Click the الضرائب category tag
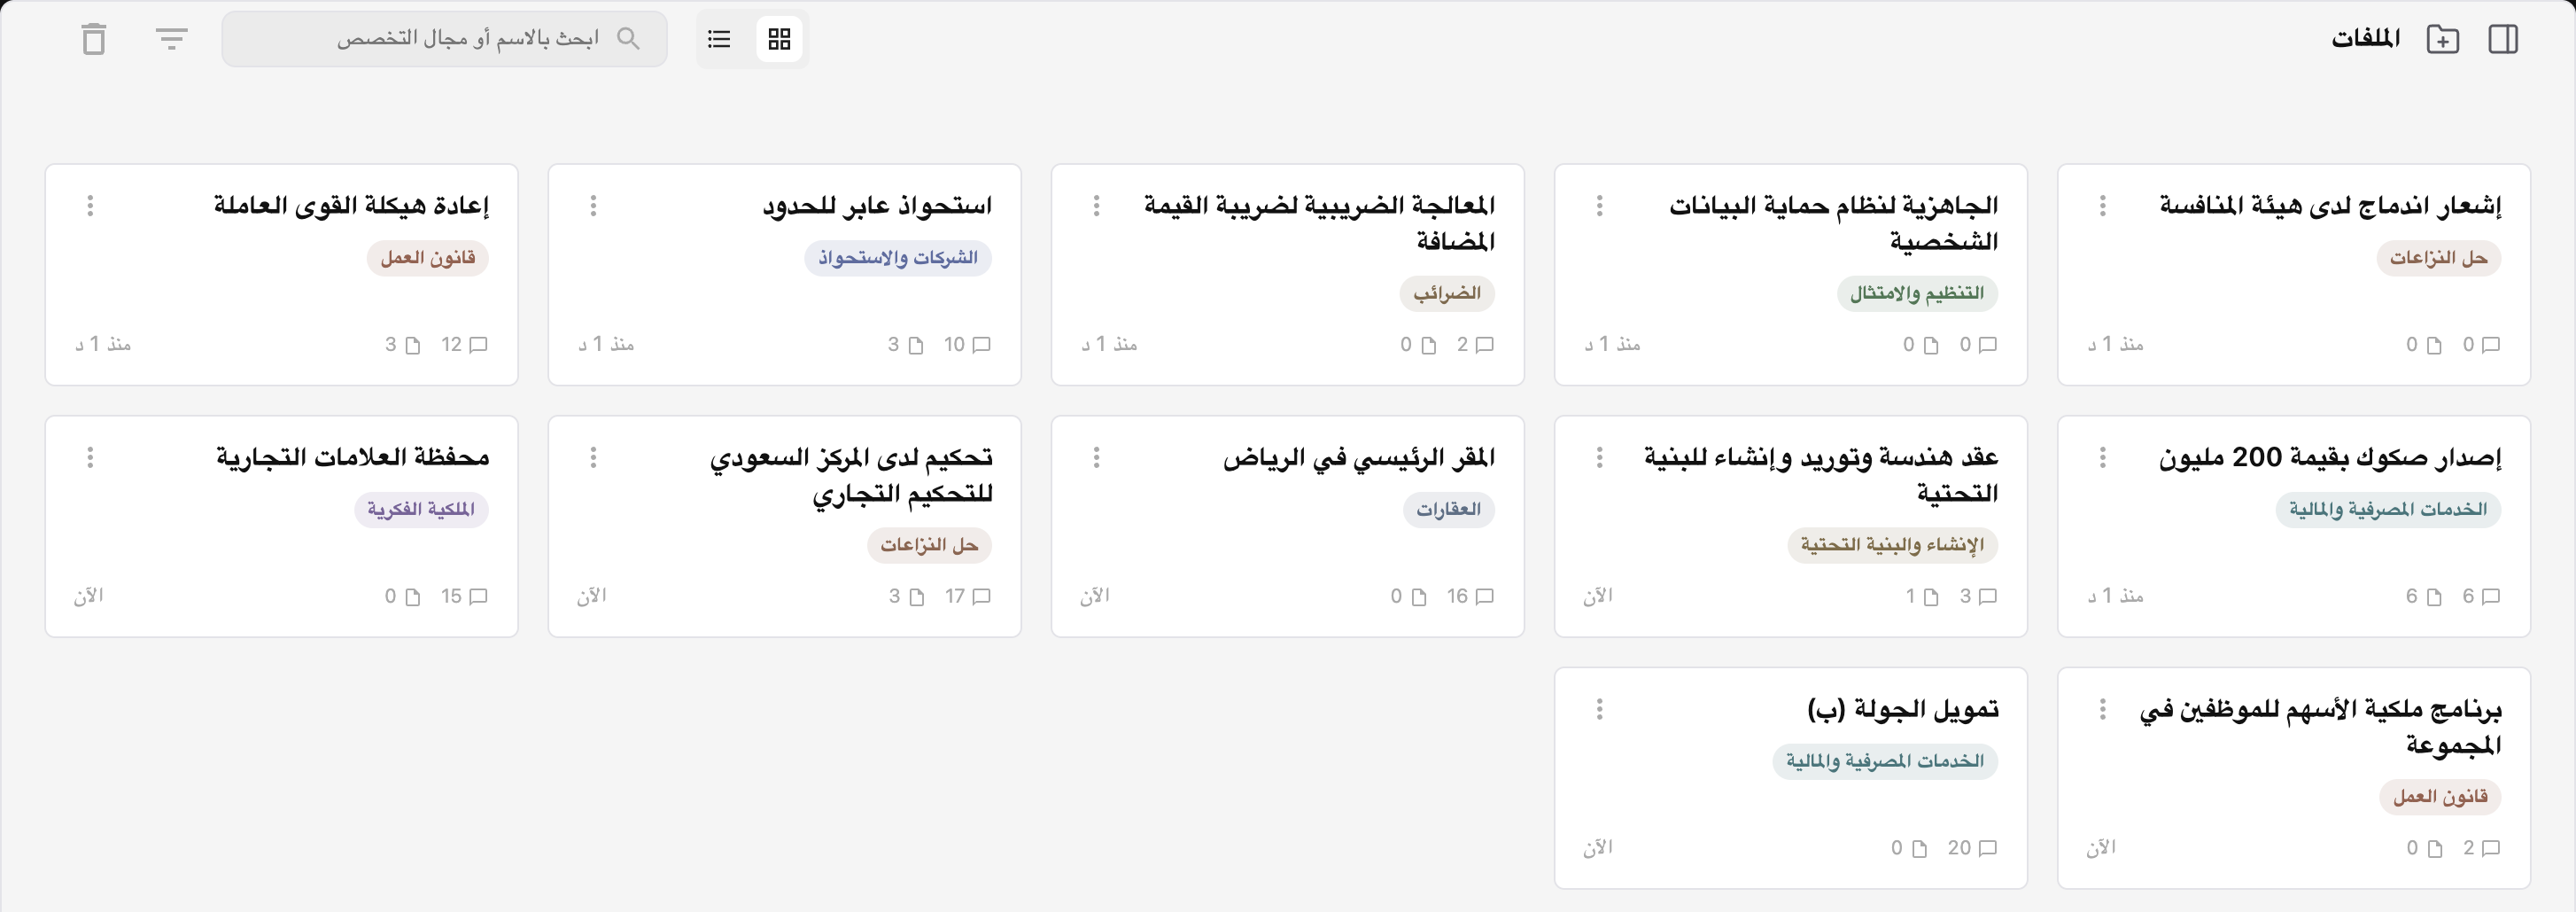2576x912 pixels. [1447, 293]
